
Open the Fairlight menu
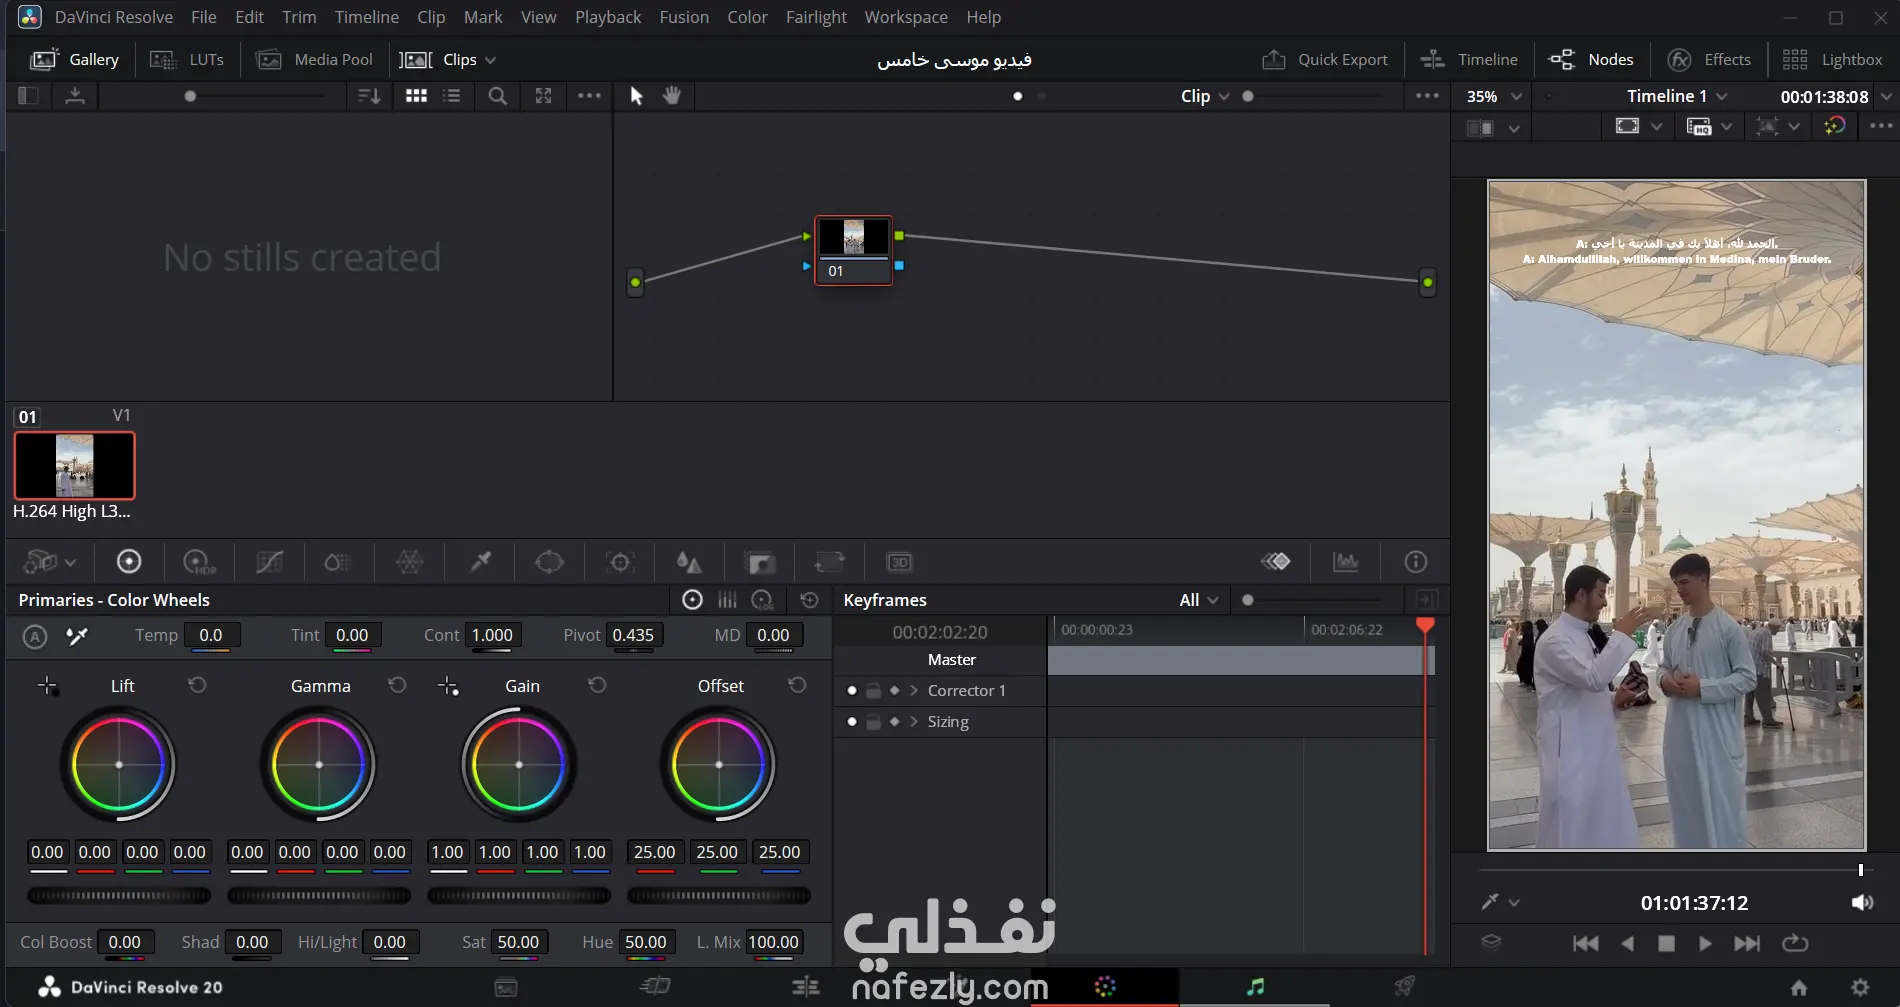(816, 17)
